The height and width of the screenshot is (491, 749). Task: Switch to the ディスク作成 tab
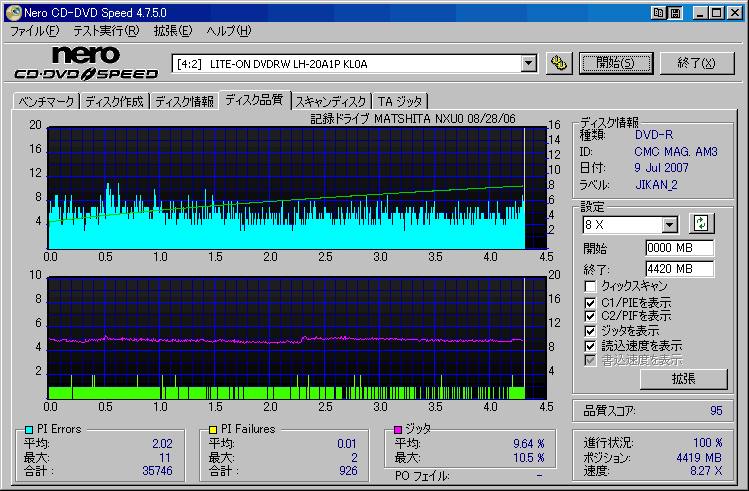[x=115, y=102]
